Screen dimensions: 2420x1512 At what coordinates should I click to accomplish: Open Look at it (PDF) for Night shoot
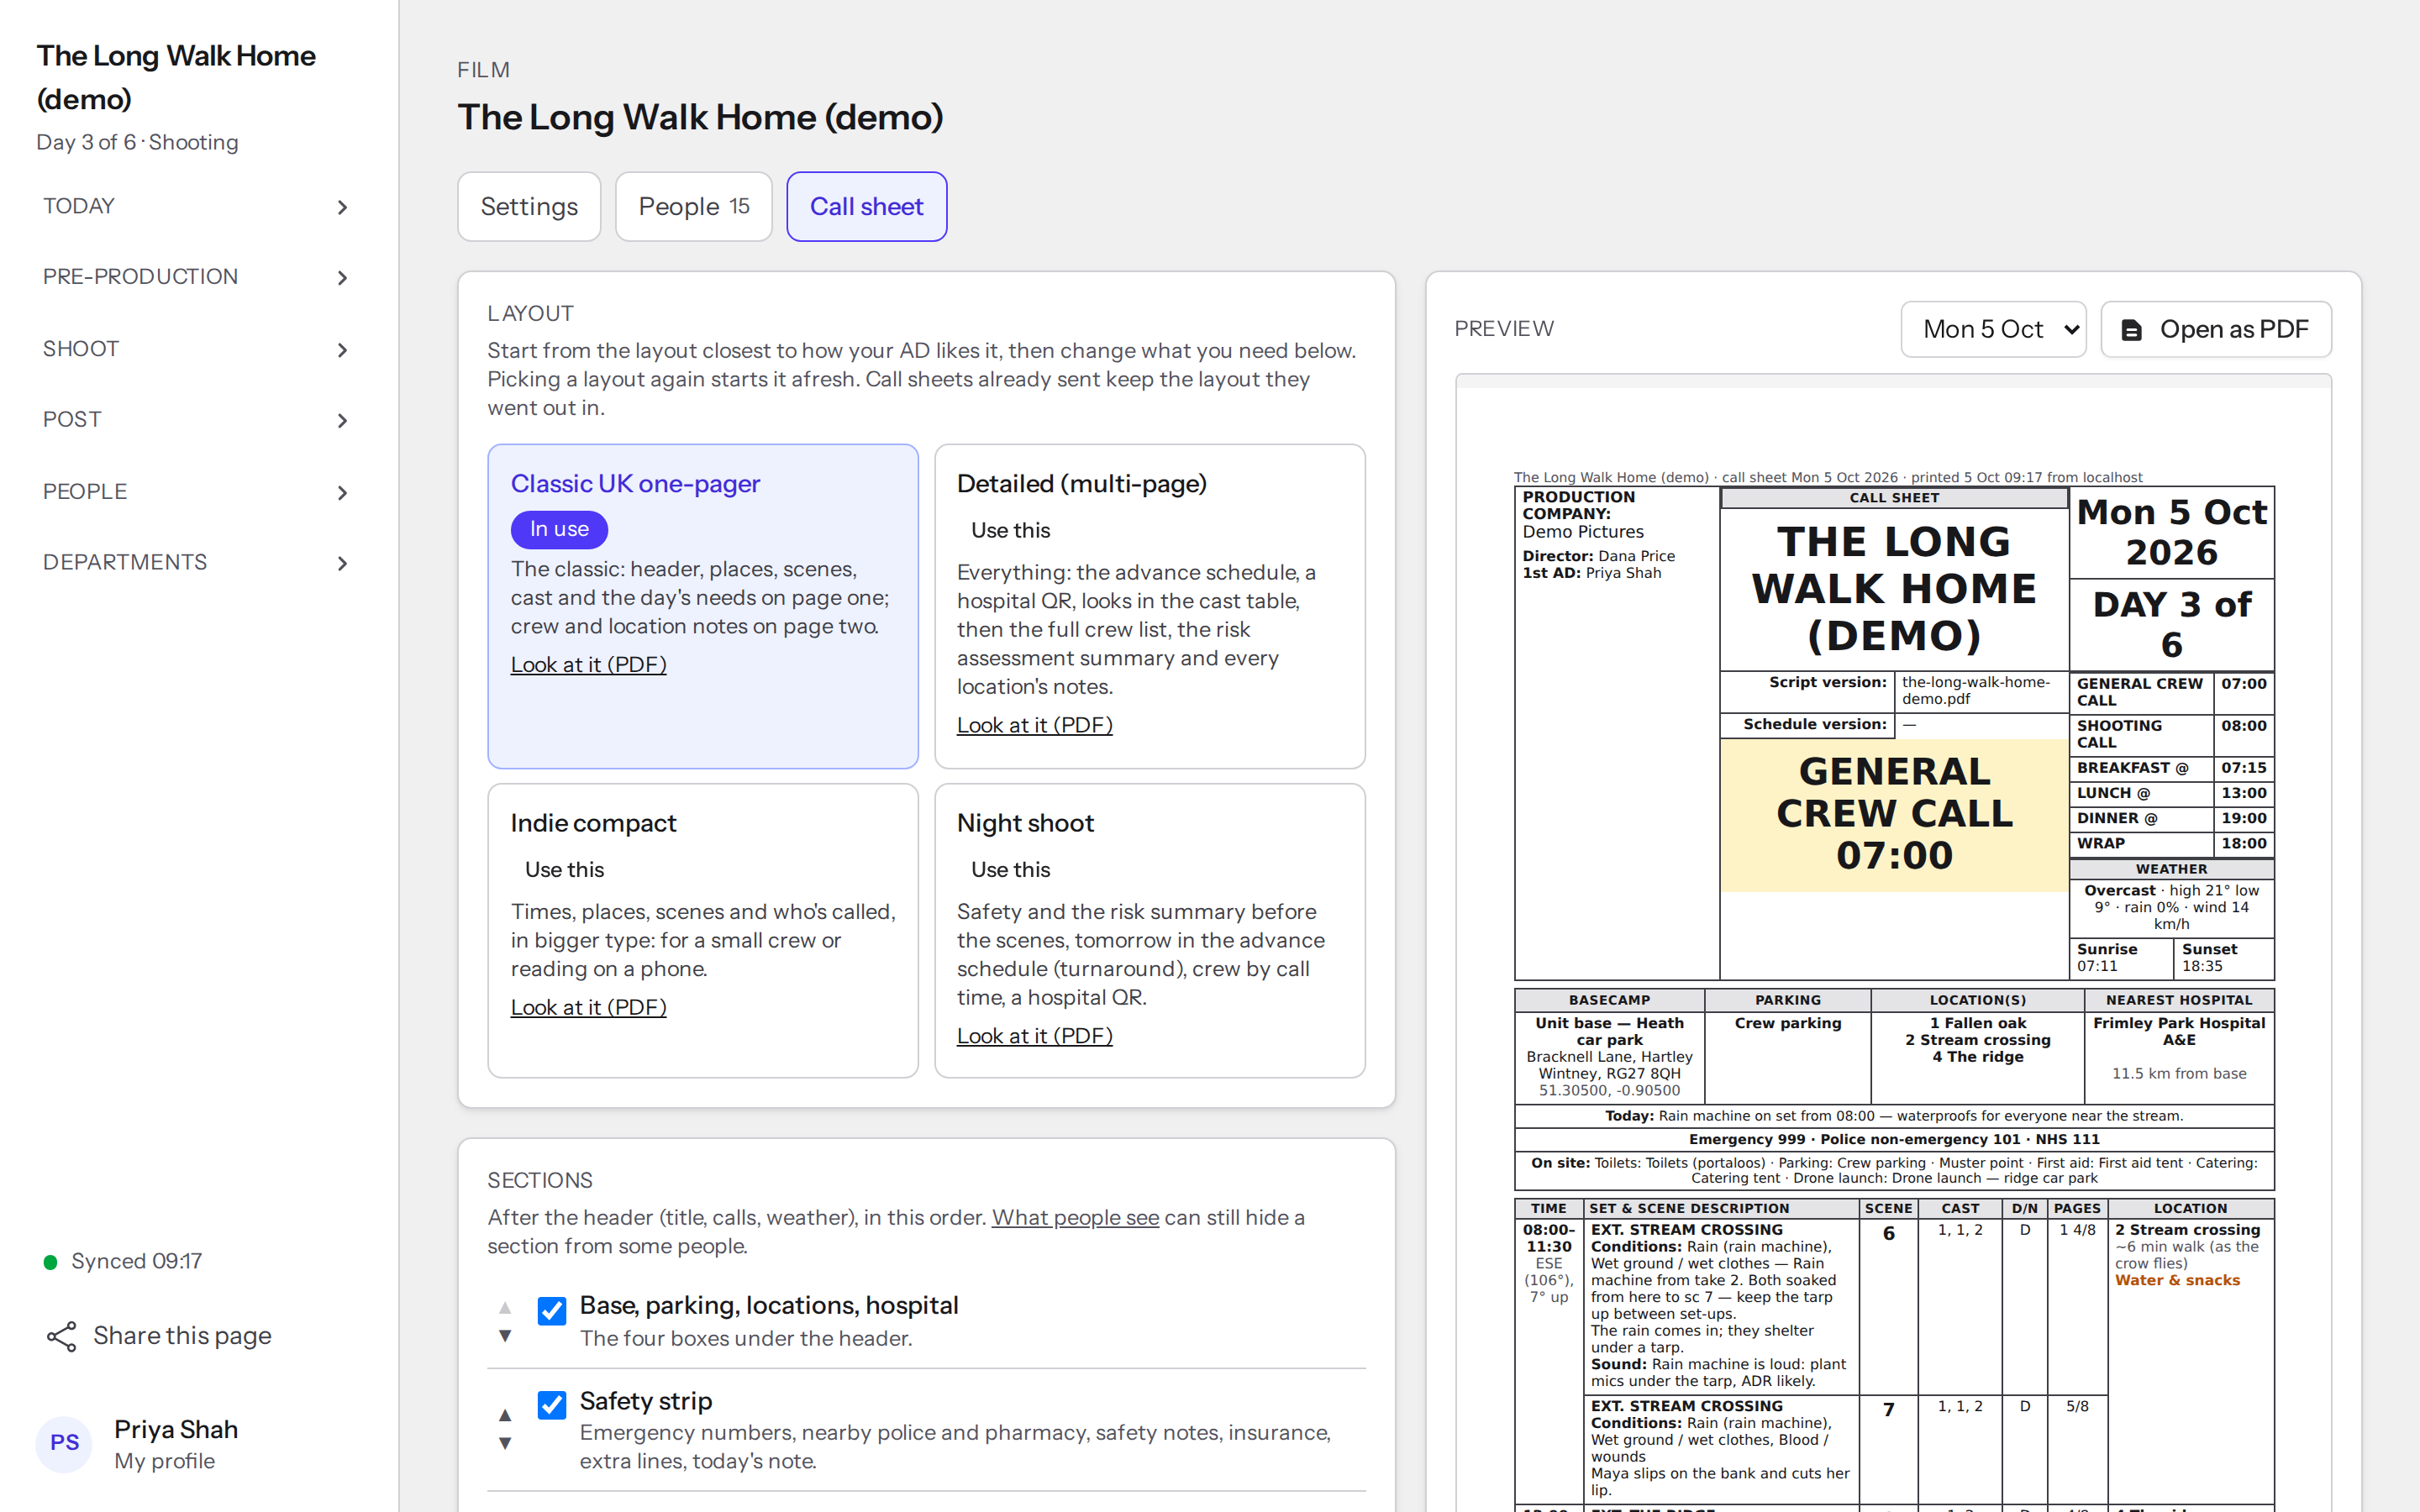(1034, 1036)
